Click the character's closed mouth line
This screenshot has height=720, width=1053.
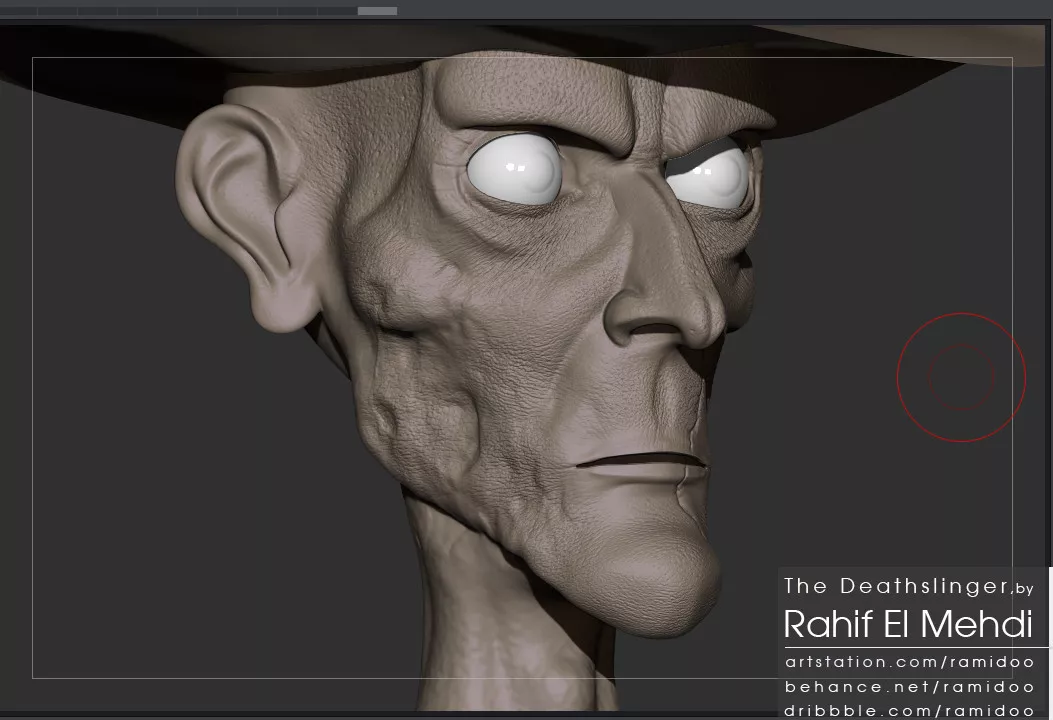pos(640,461)
